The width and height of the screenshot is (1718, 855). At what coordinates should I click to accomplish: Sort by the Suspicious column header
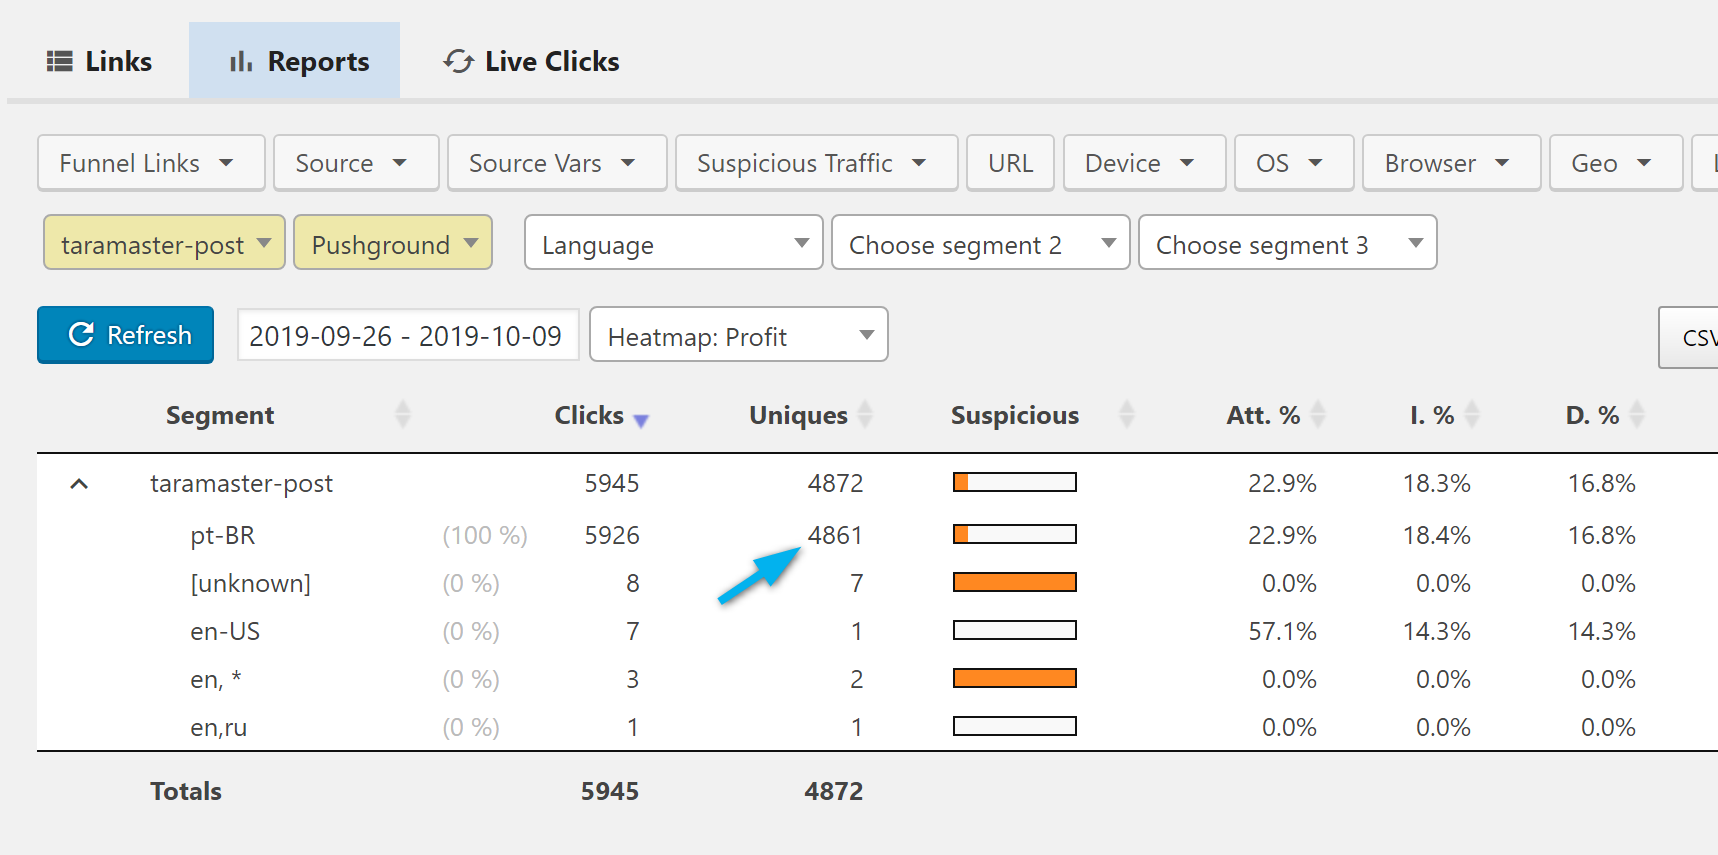[x=1015, y=415]
